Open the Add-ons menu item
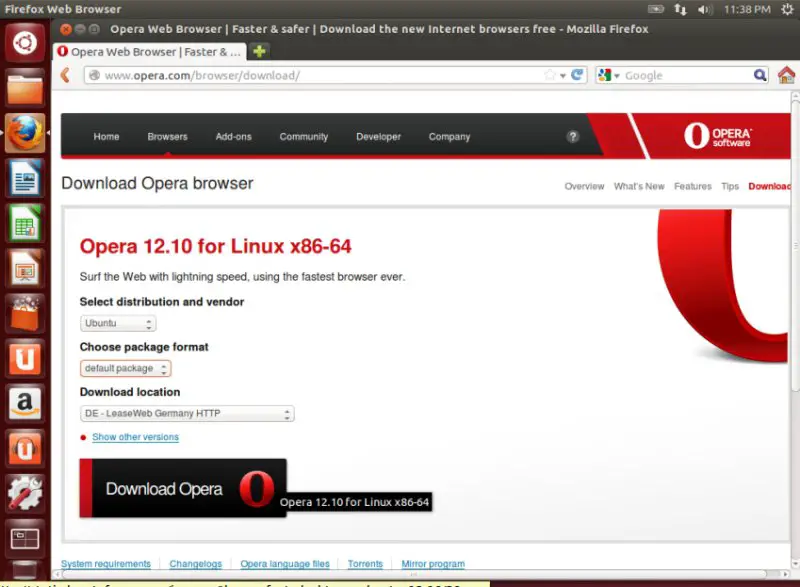800x587 pixels. (233, 136)
